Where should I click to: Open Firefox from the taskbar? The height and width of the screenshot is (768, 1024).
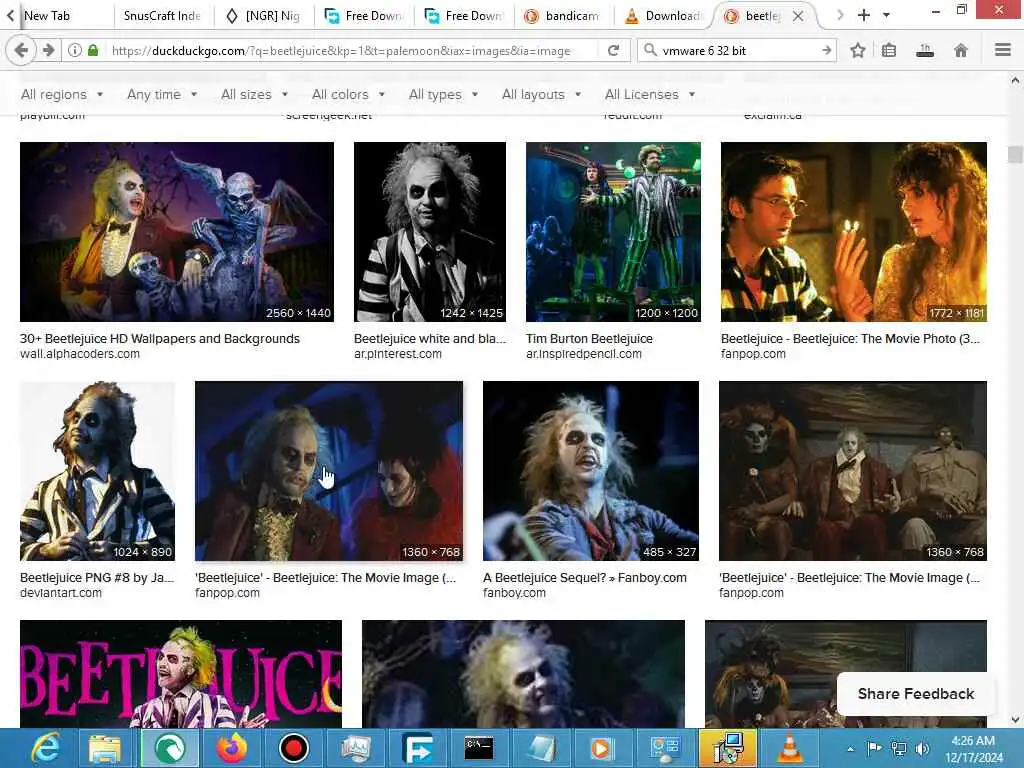[231, 748]
